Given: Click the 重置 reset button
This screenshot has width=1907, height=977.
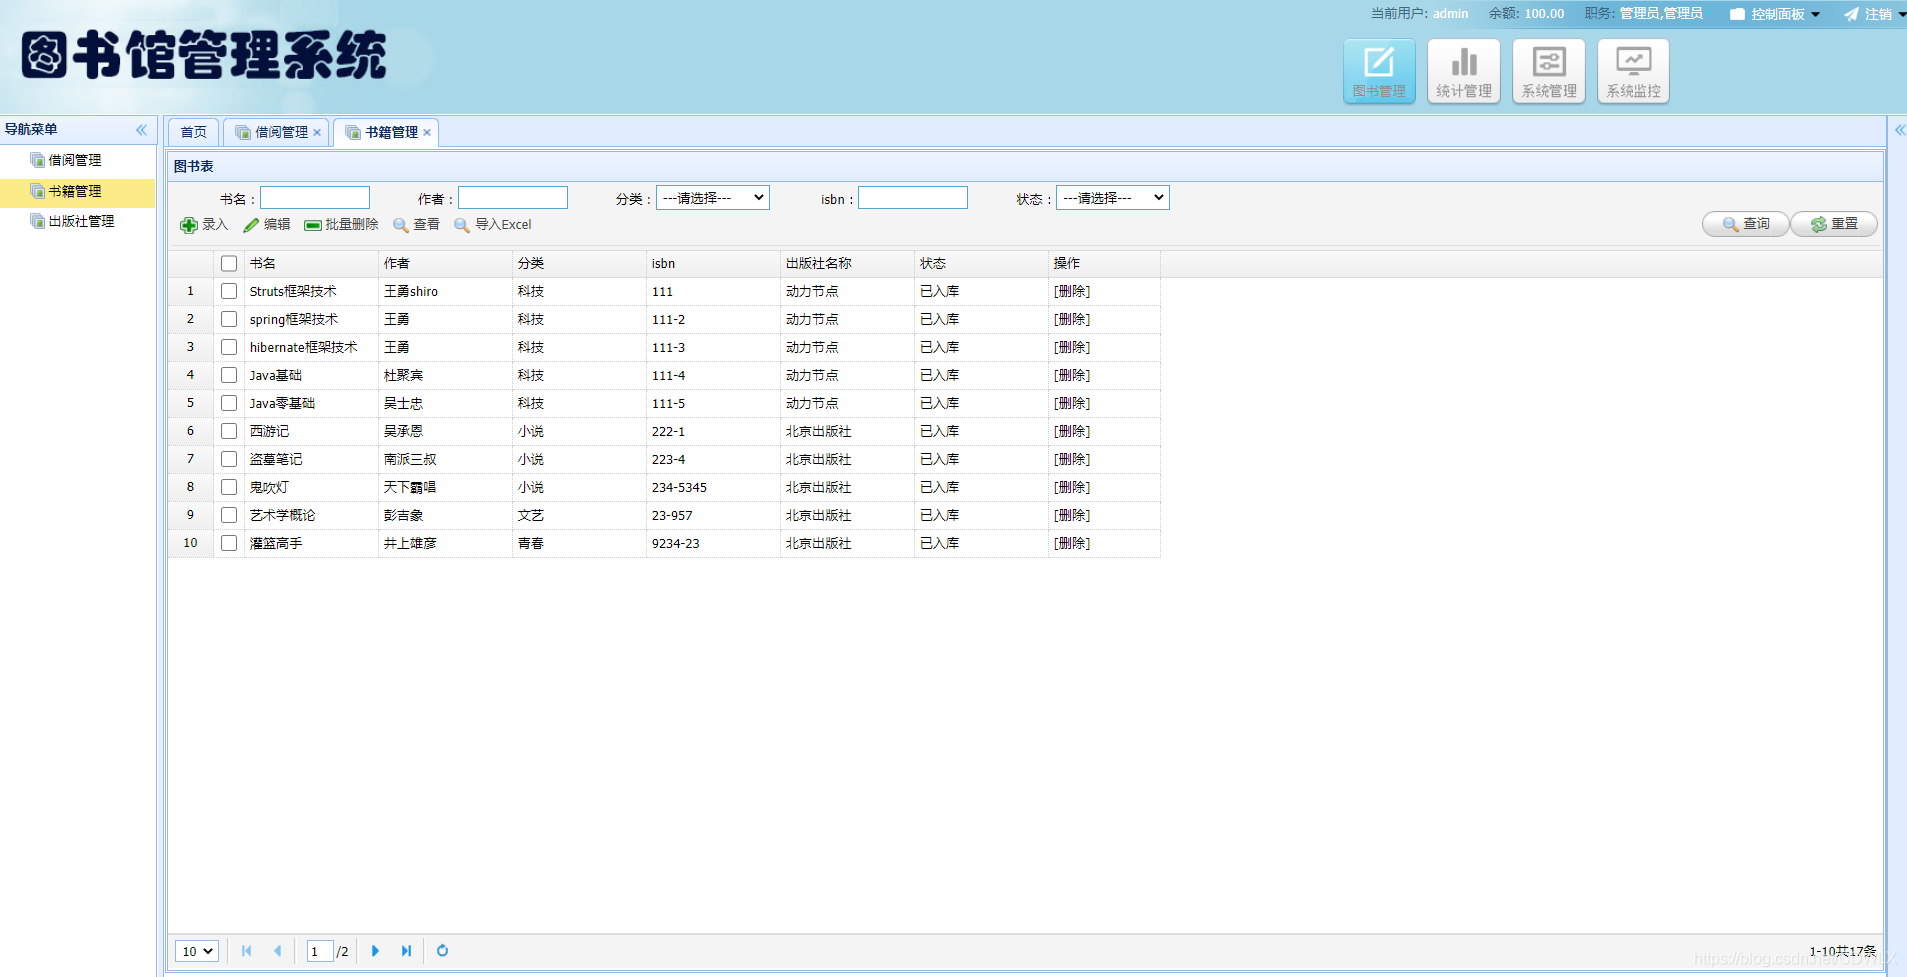Looking at the screenshot, I should (x=1833, y=224).
